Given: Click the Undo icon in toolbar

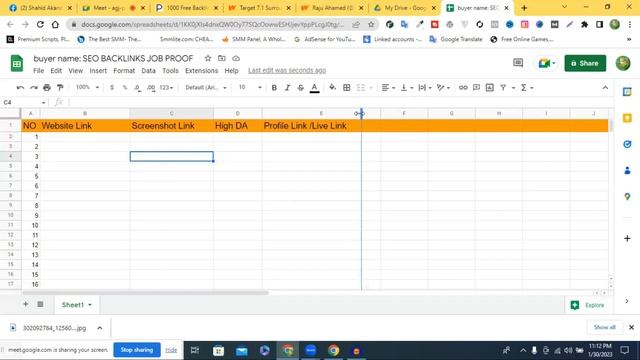Looking at the screenshot, I should point(20,87).
